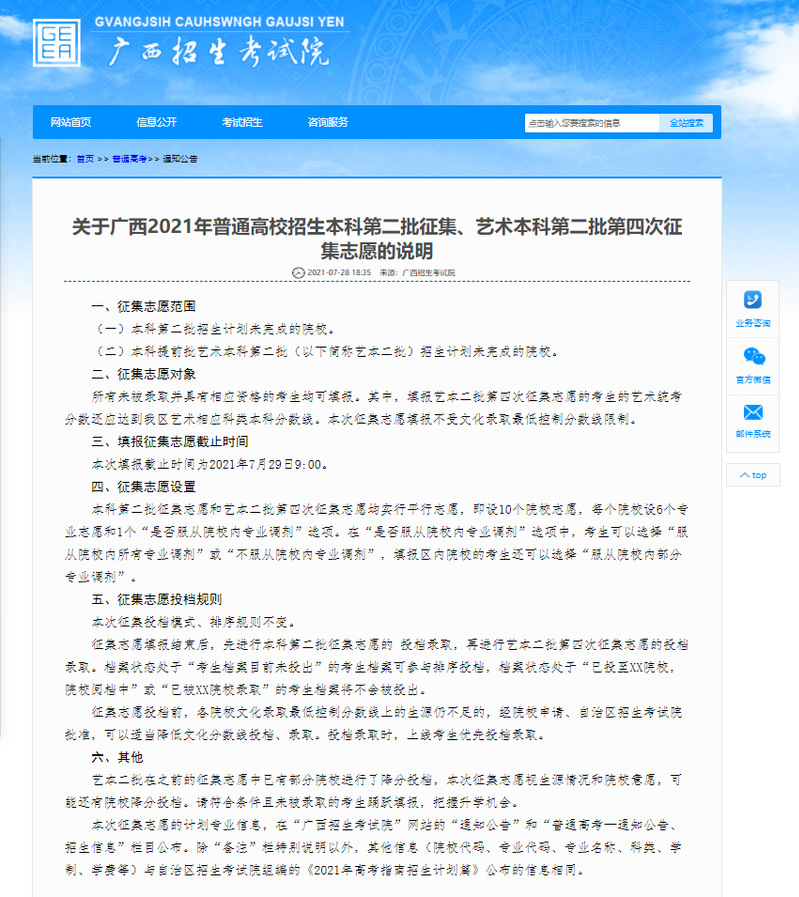Click the line 本次征集投档模式、排序规则不变
Viewport: 799px width, 897px height.
click(x=194, y=622)
